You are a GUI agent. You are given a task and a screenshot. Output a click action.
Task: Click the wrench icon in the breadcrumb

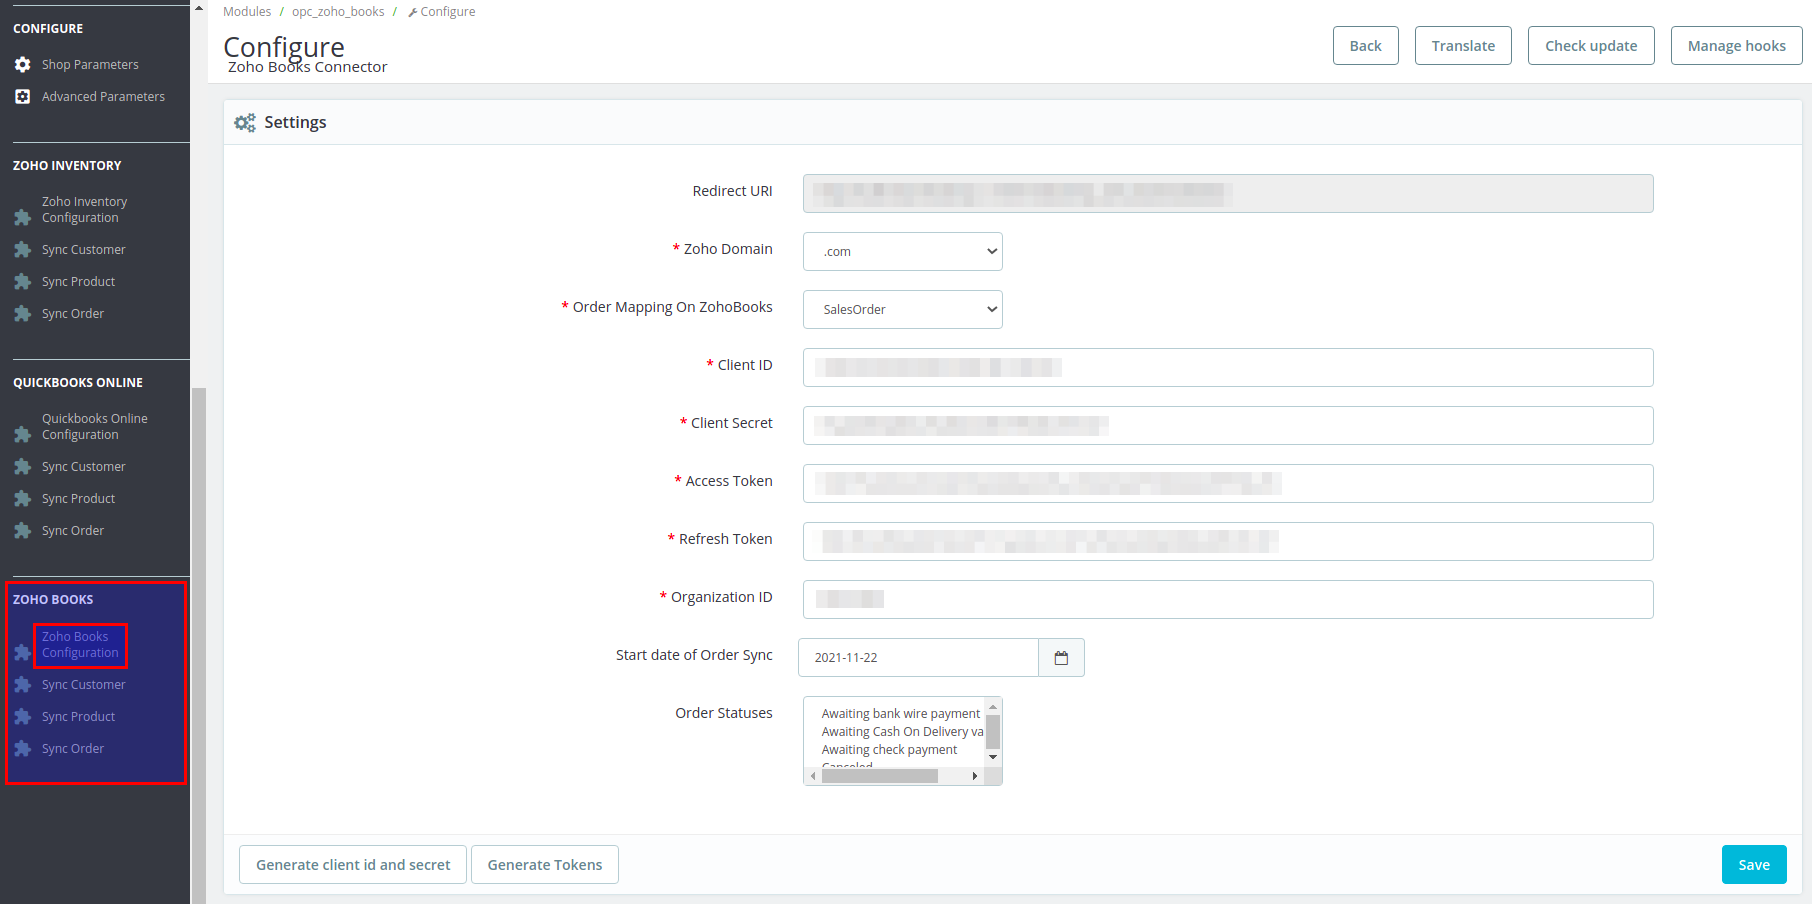tap(412, 12)
